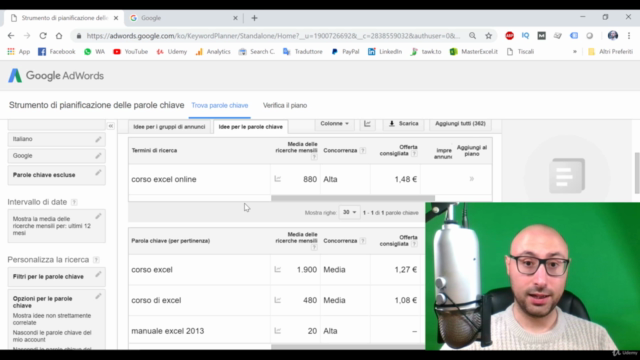640x360 pixels.
Task: Click the corso di excel keyword
Action: coord(156,300)
